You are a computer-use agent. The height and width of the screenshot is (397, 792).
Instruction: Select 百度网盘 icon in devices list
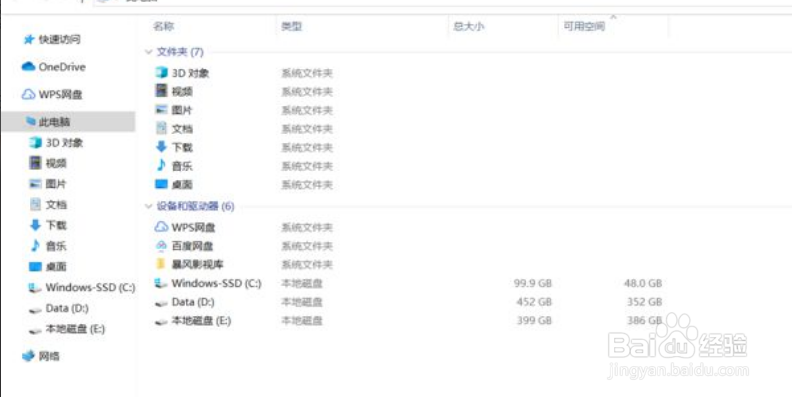coord(161,246)
